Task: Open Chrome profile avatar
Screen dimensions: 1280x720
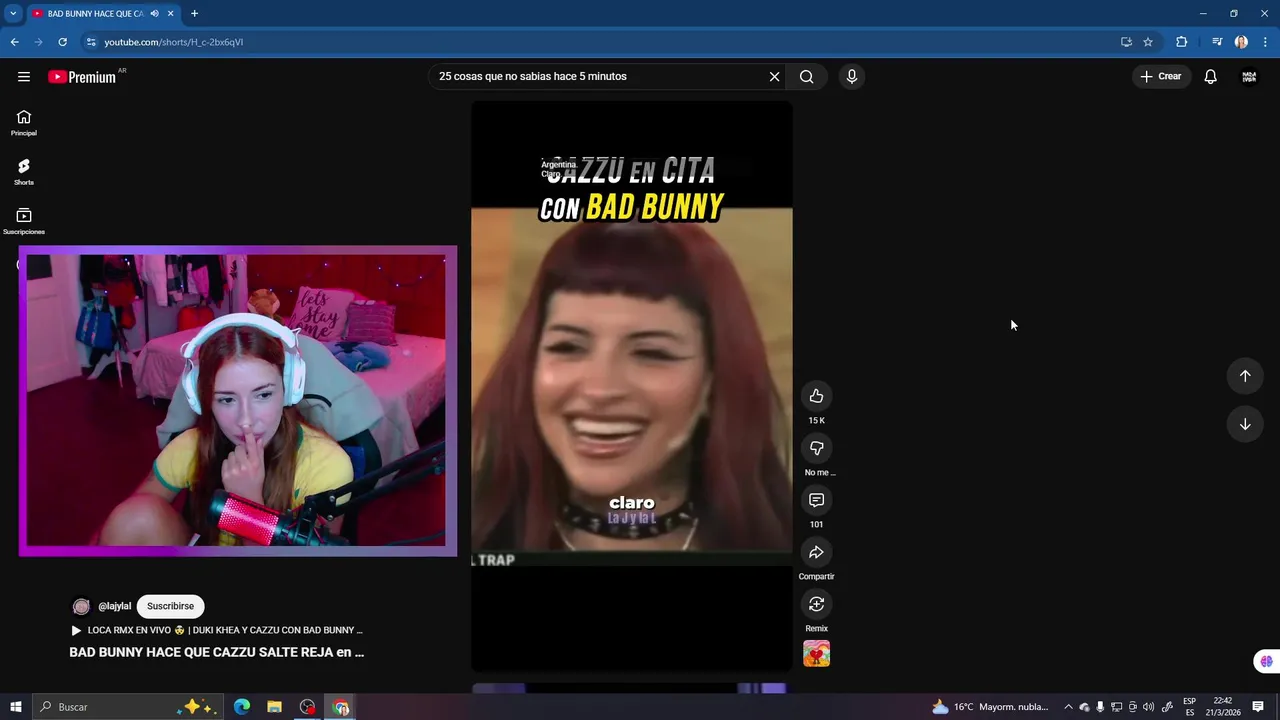Action: point(1241,42)
